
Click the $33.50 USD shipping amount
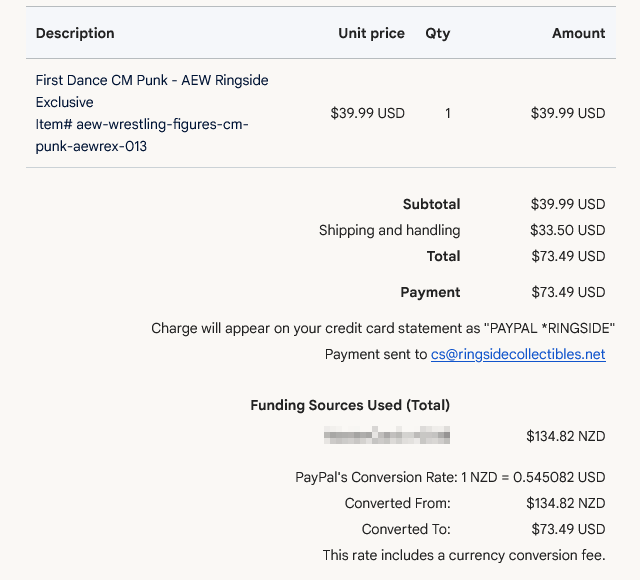(567, 230)
